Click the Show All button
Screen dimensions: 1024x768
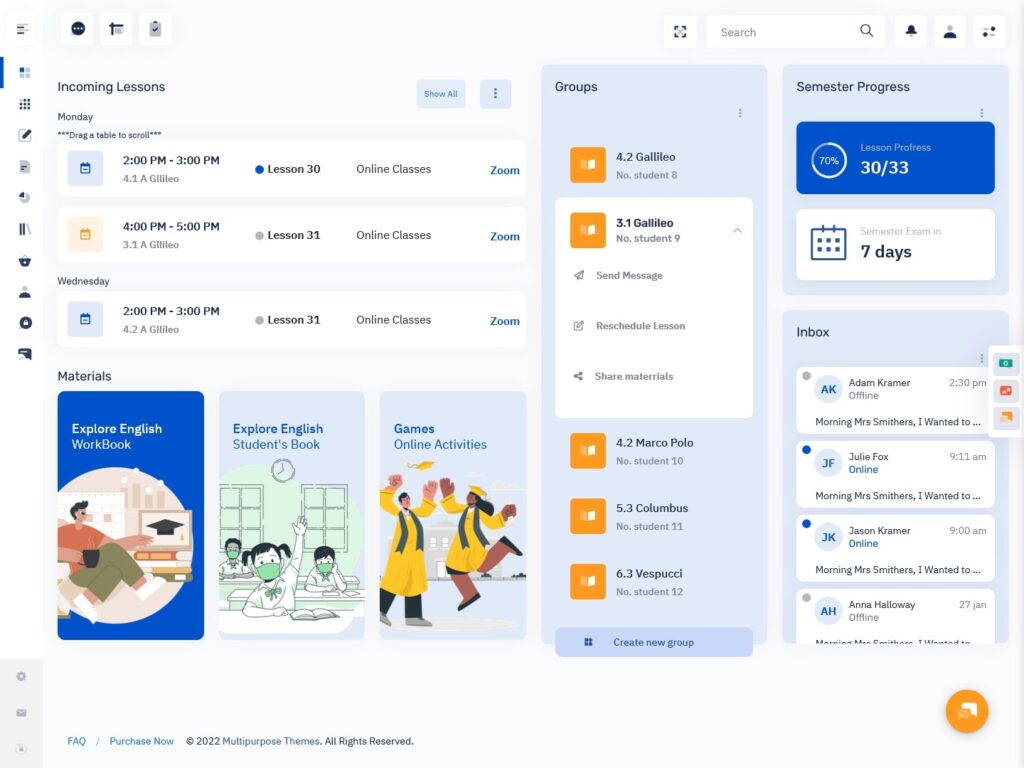pos(441,93)
